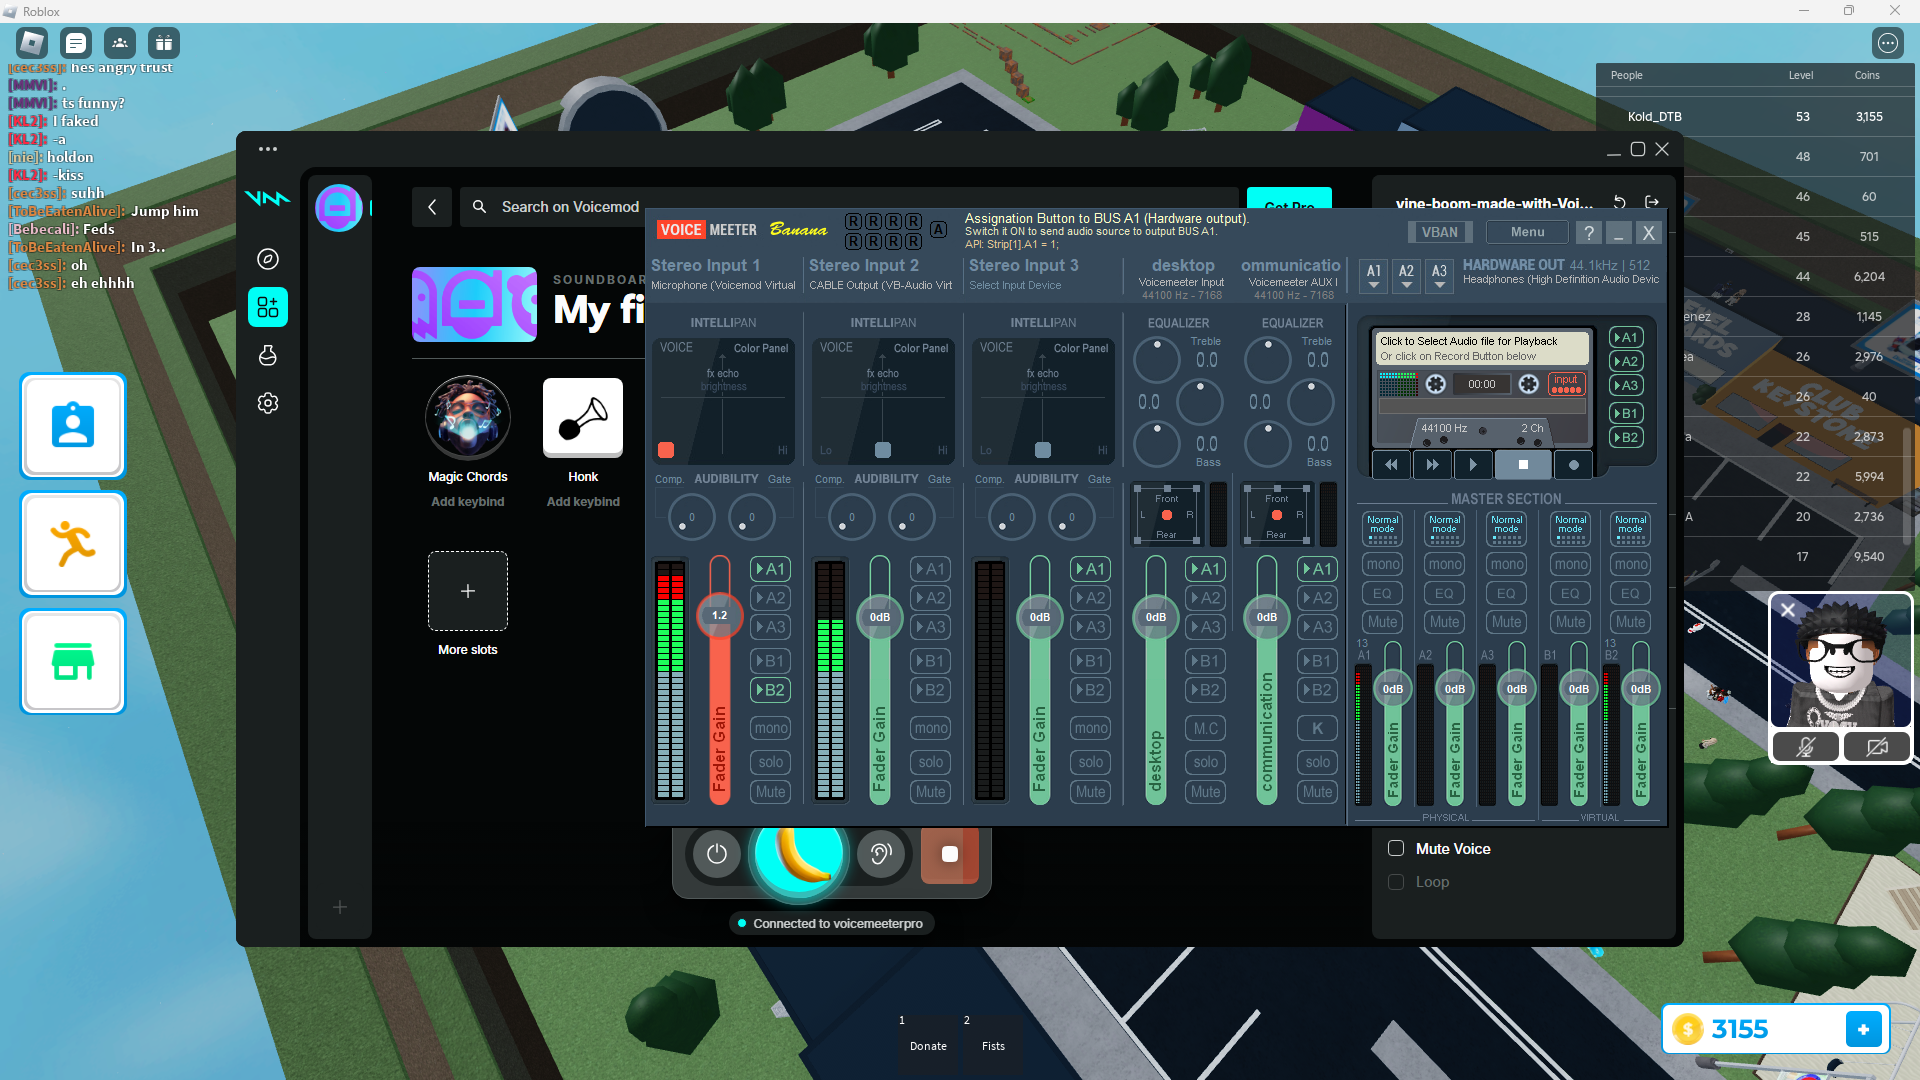
Task: Open the Roblox main menu icon
Action: point(32,43)
